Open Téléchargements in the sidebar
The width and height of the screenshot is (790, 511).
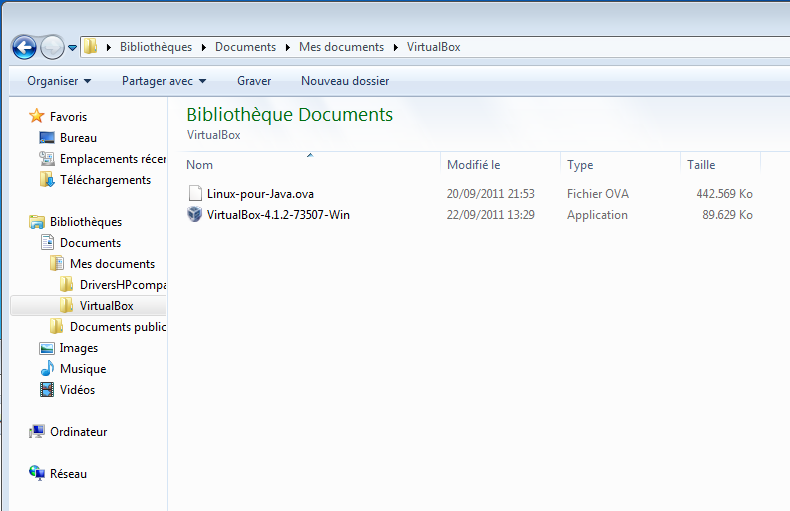[105, 180]
